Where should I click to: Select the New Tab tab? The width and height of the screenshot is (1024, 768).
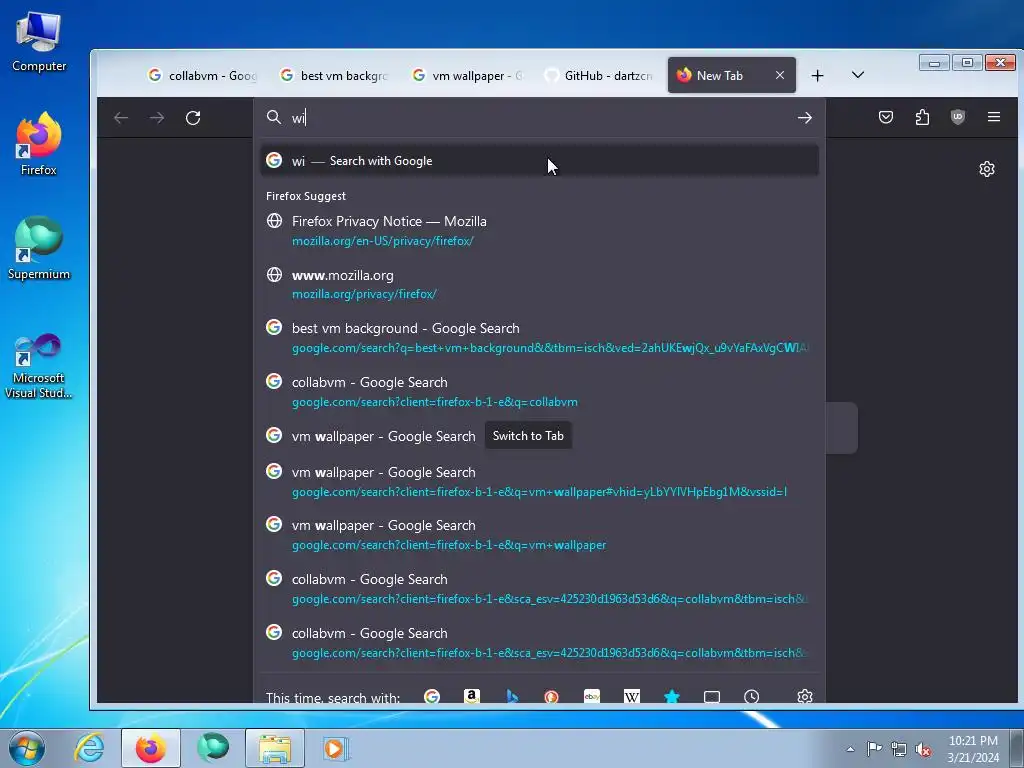tap(731, 75)
